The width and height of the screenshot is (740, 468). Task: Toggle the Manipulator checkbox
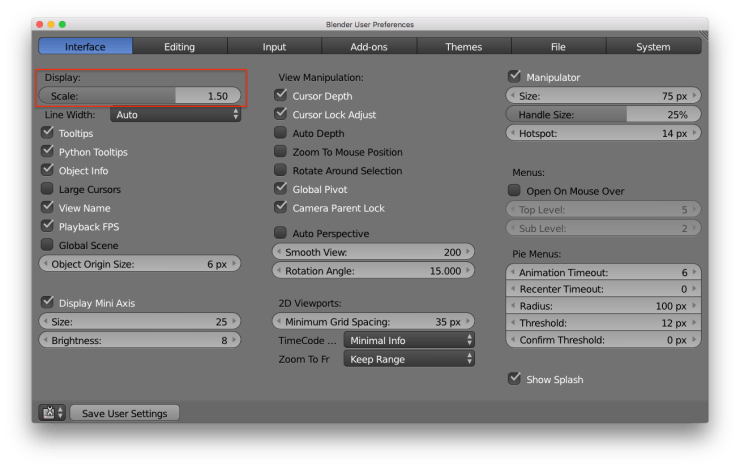[x=514, y=76]
